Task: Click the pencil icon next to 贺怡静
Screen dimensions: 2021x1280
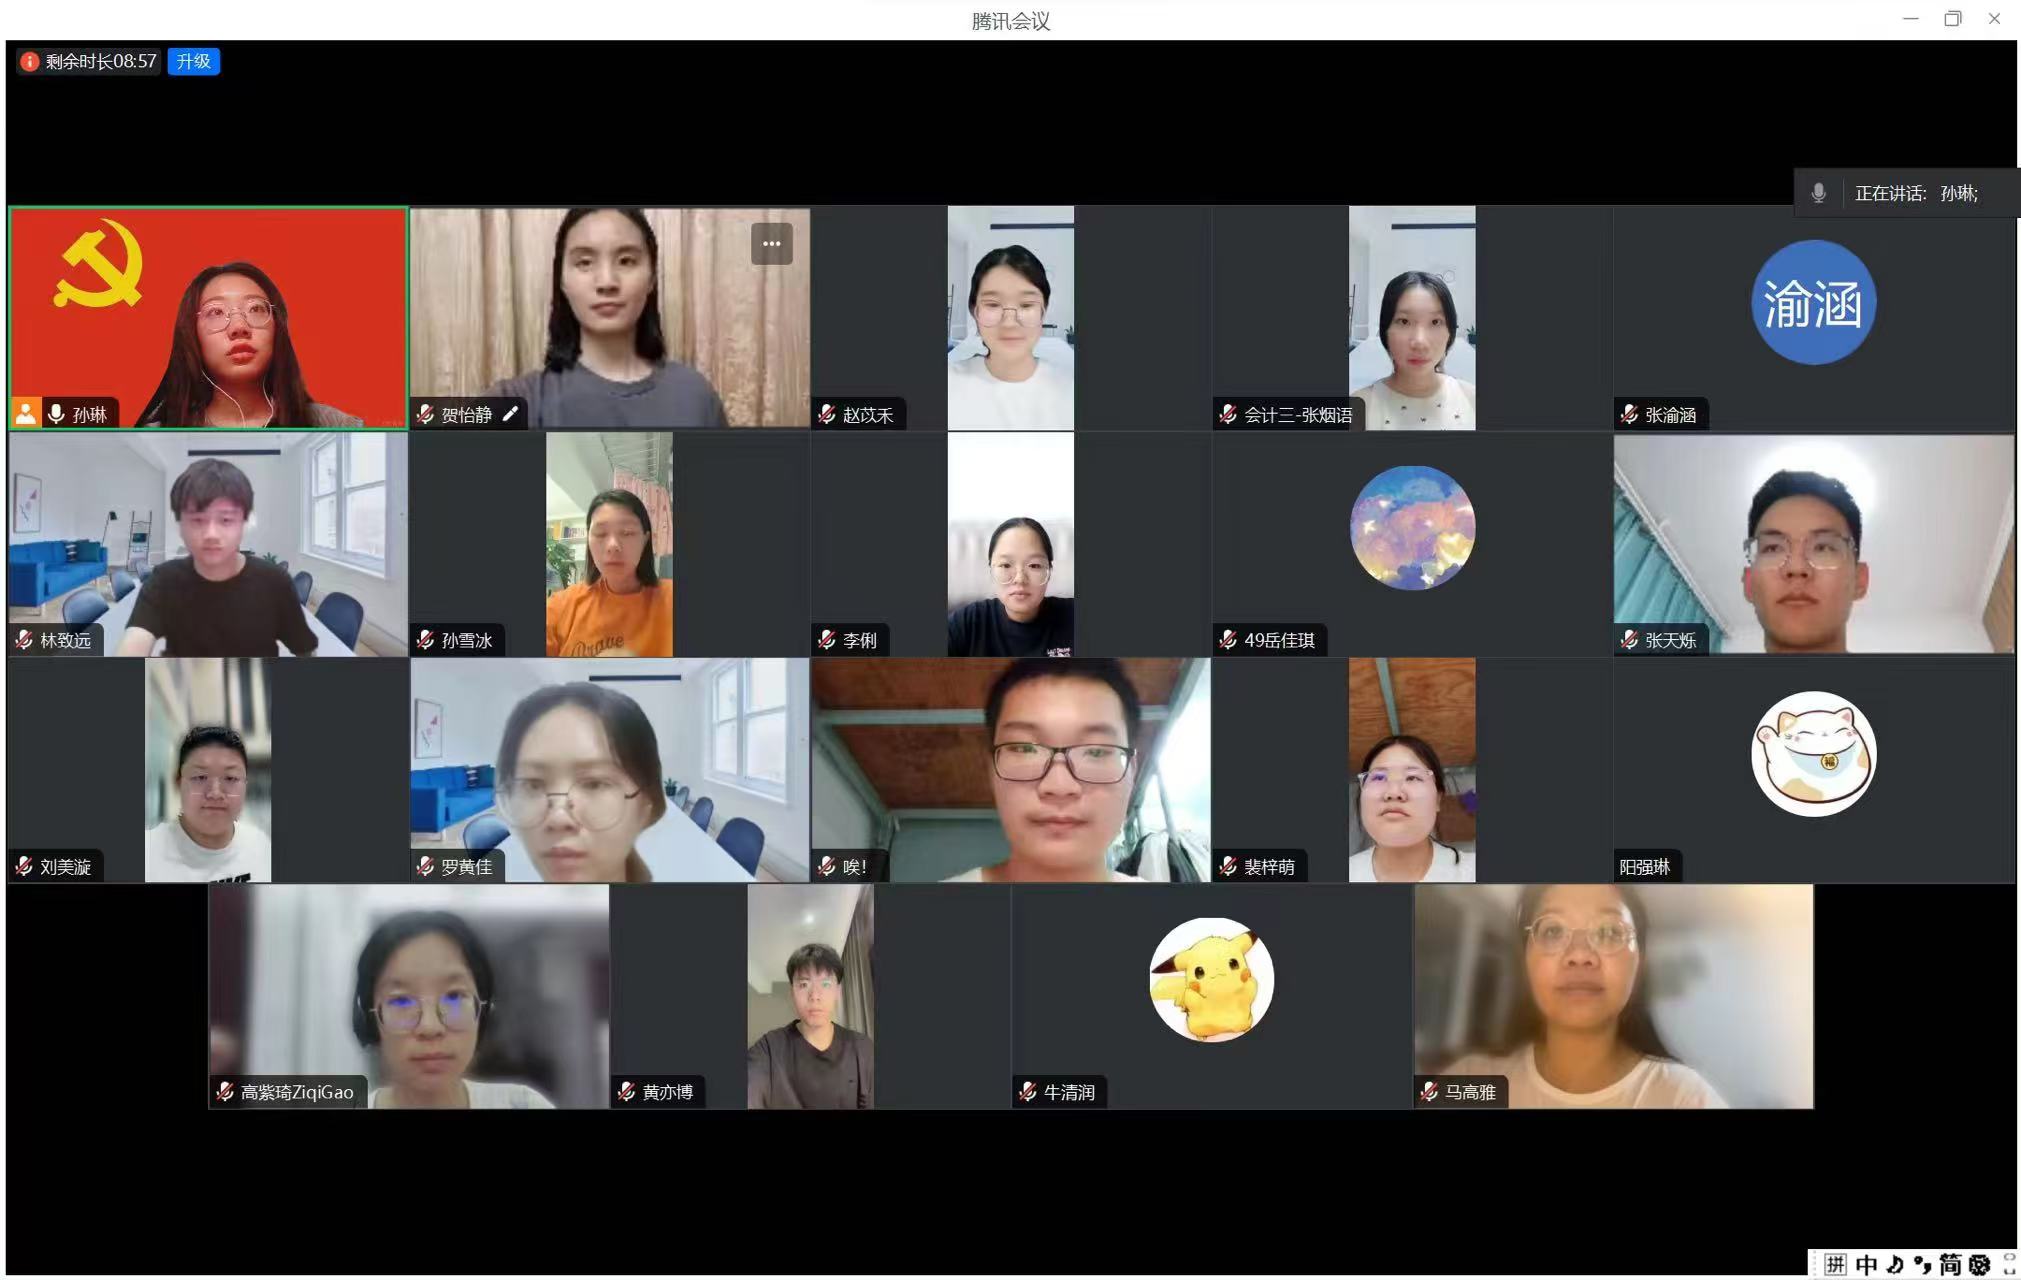Action: (510, 414)
